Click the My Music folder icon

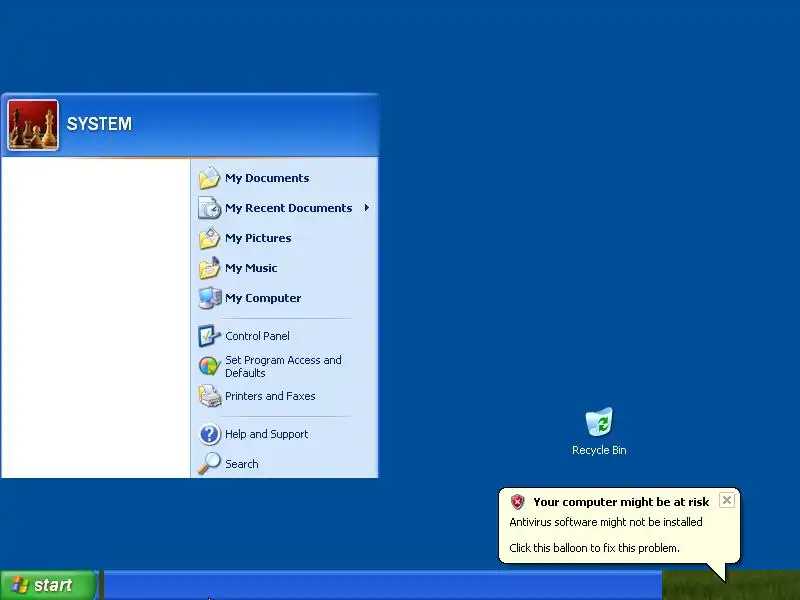tap(209, 268)
